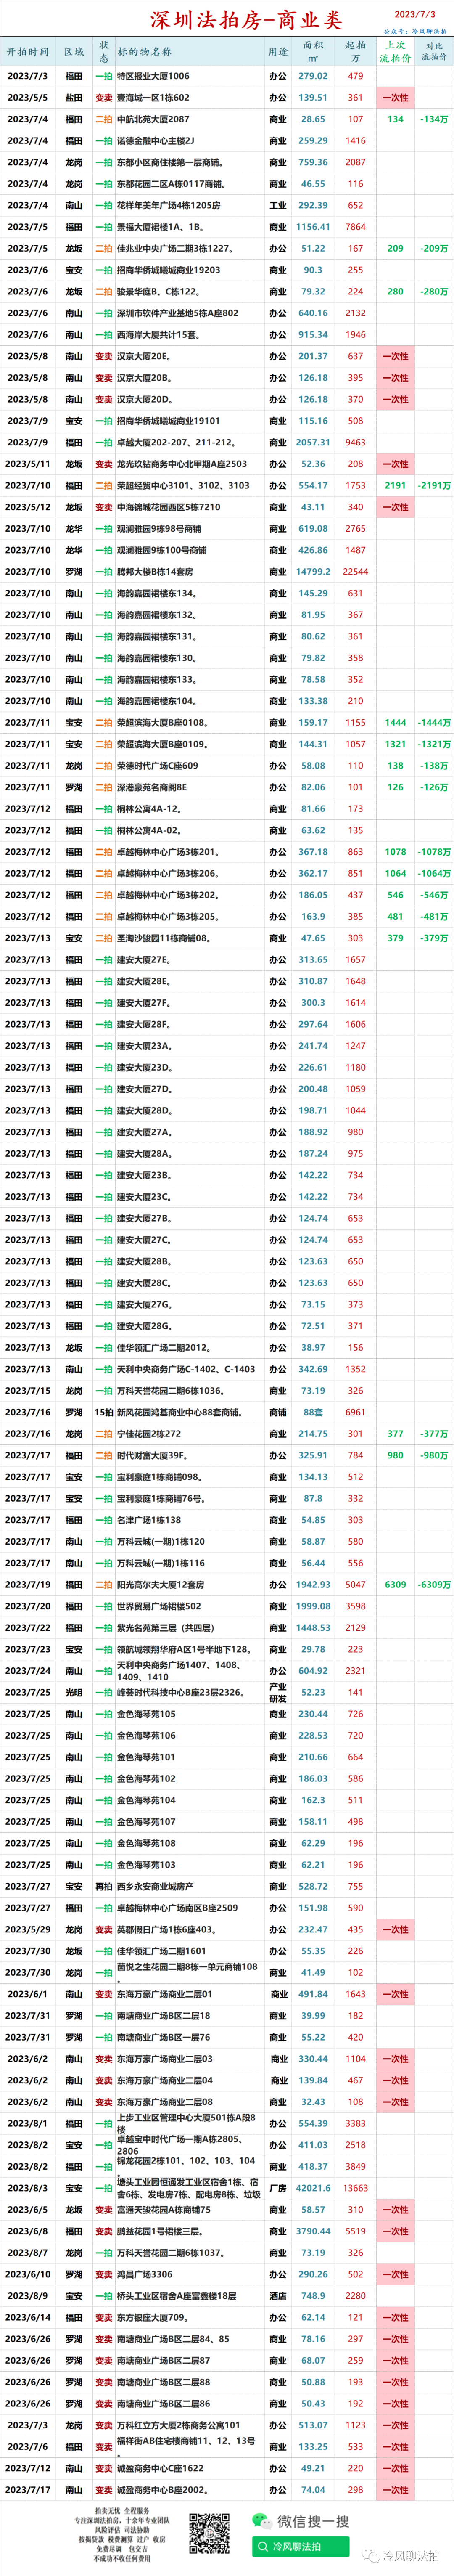Select the row 西海岸大厦共计15套
The image size is (454, 2576).
(227, 335)
